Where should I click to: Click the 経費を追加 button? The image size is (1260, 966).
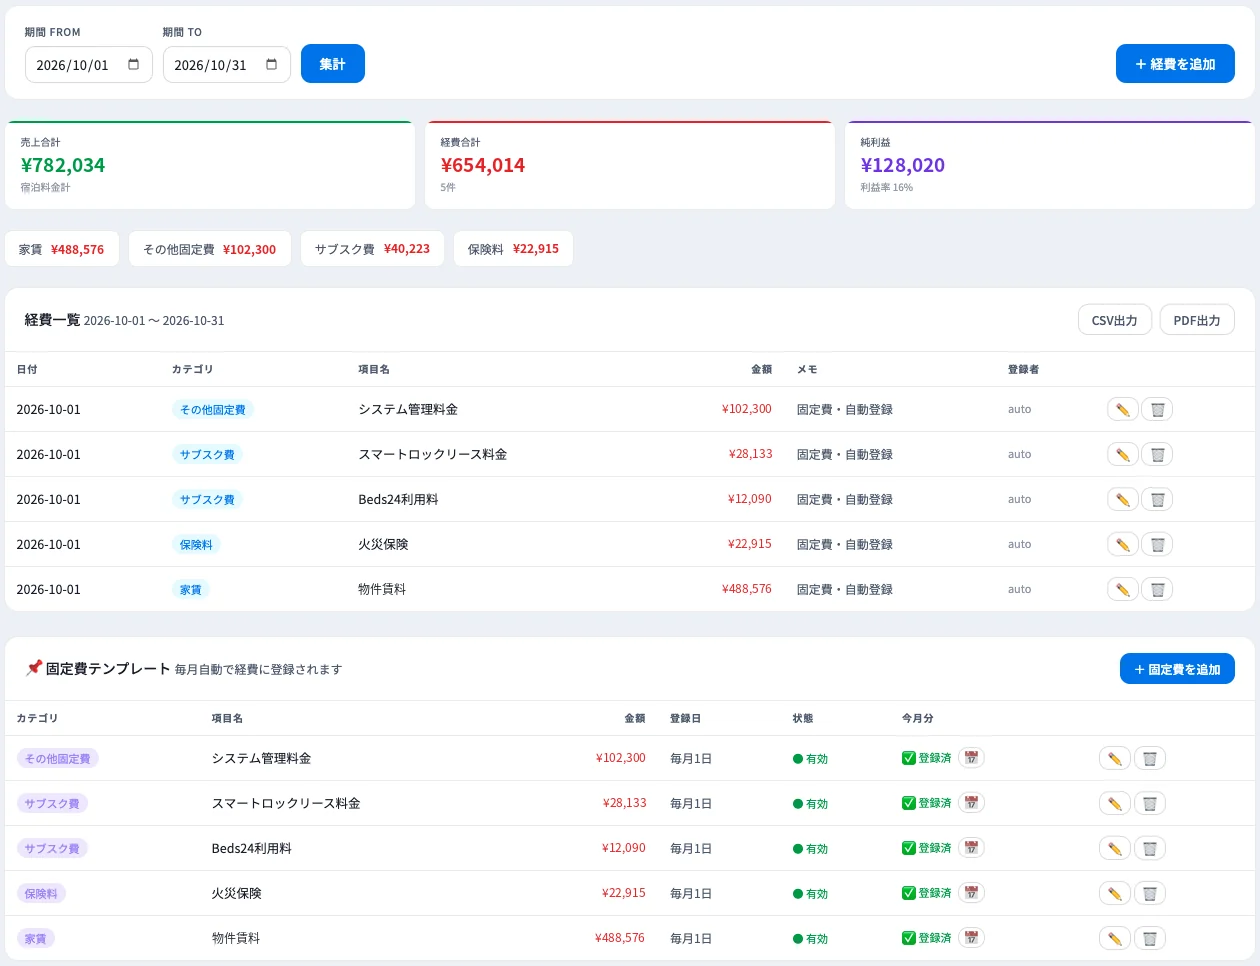1175,64
